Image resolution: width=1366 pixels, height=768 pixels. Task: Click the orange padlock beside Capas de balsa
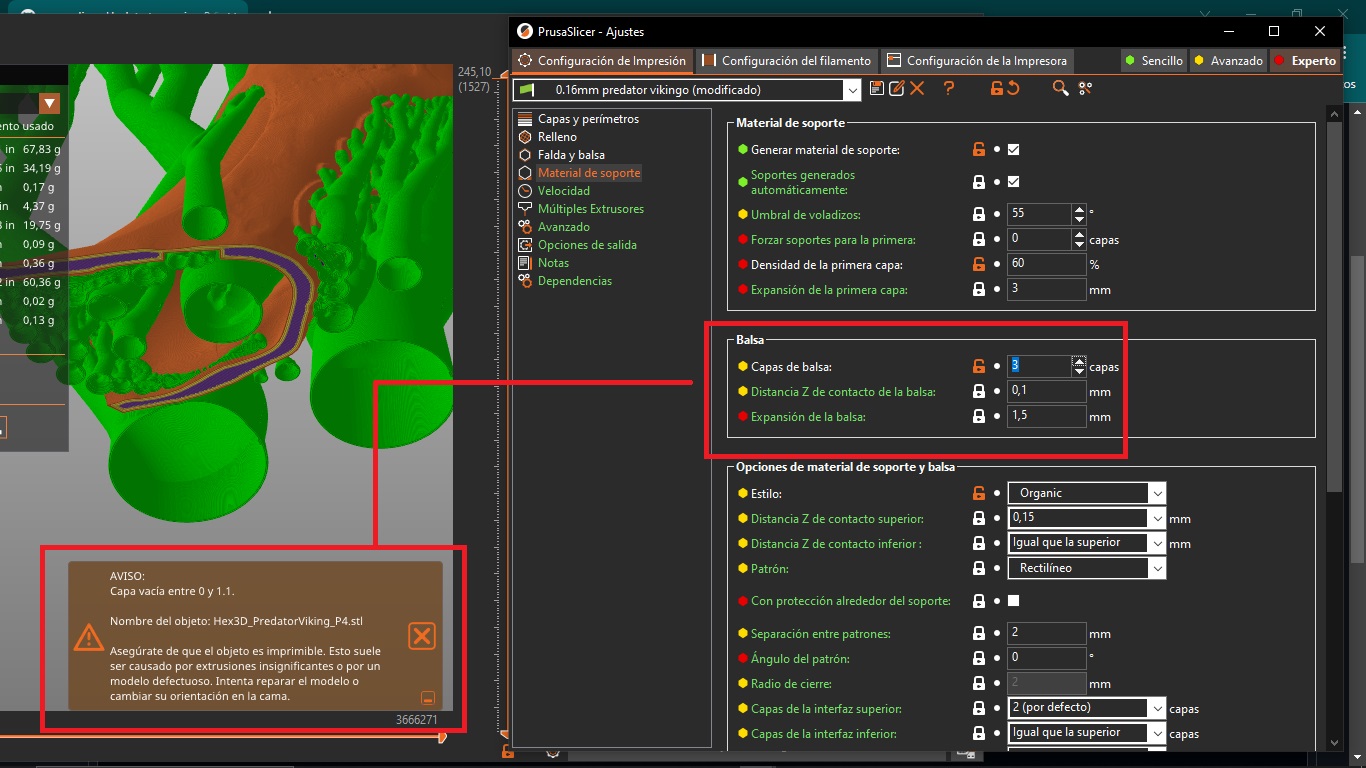[979, 367]
